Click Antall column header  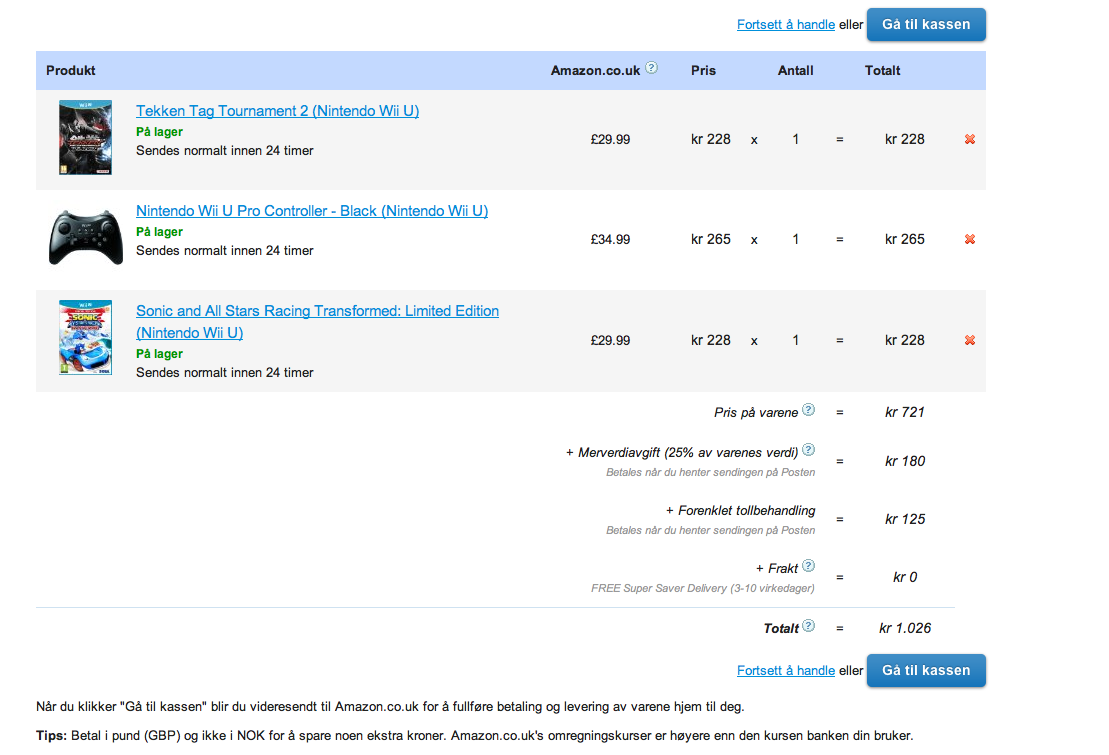click(x=796, y=71)
